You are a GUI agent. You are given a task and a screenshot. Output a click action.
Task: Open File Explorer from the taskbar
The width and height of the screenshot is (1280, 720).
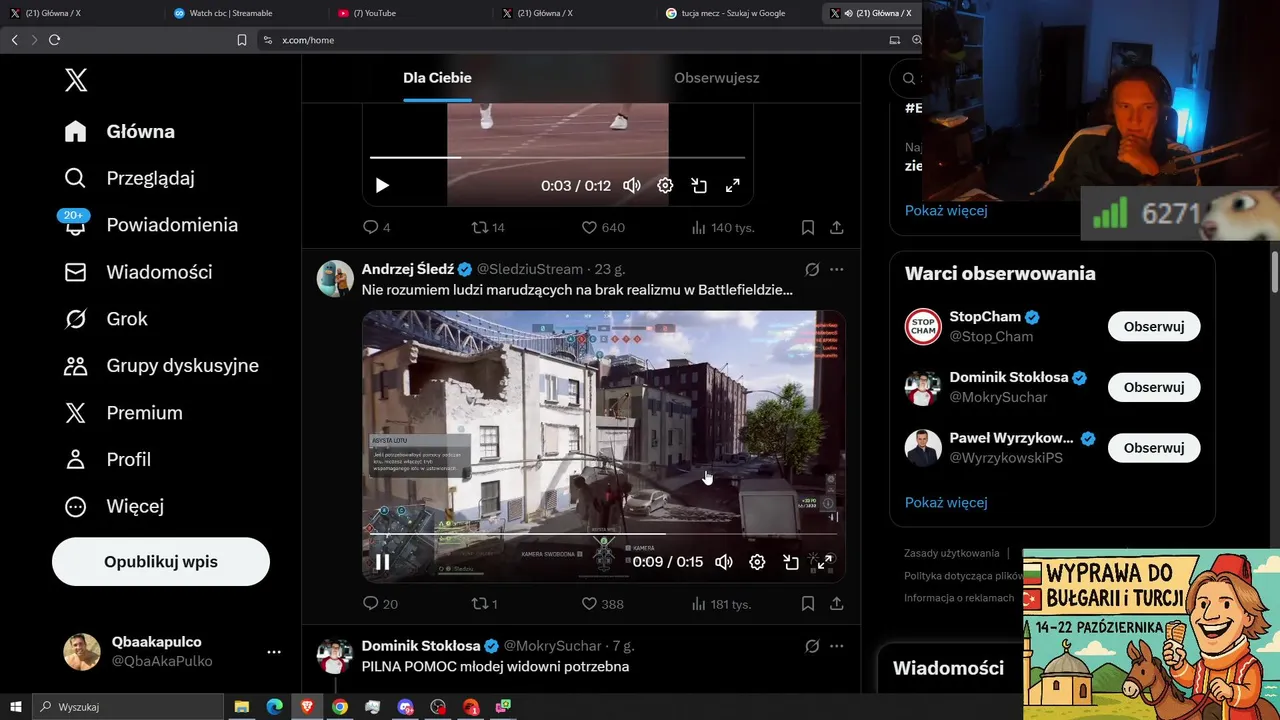click(241, 707)
